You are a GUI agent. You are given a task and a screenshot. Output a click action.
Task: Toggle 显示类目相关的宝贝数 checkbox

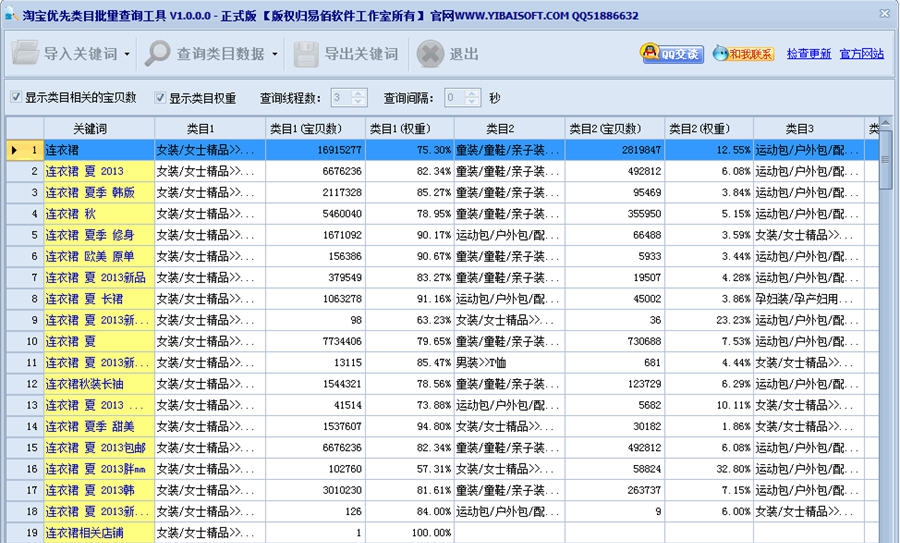point(16,97)
